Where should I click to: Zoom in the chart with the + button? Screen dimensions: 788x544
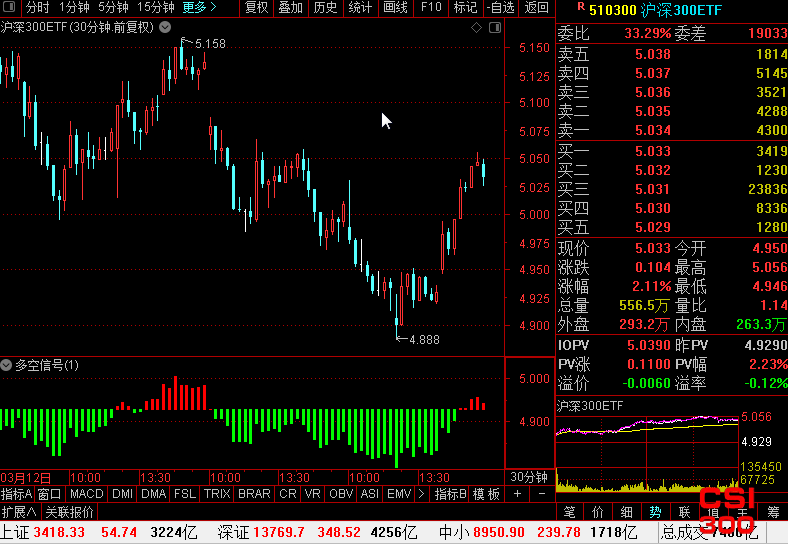coord(517,494)
